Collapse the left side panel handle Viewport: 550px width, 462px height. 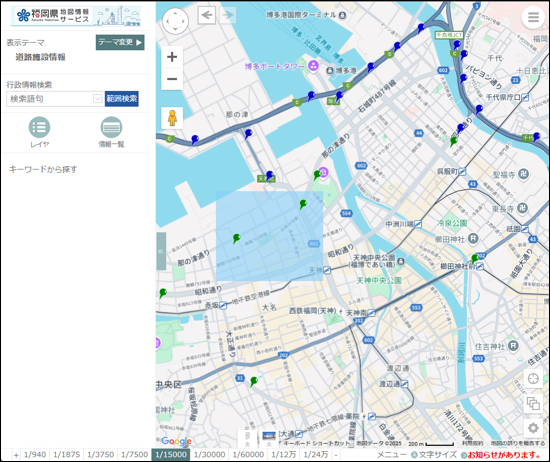click(161, 251)
